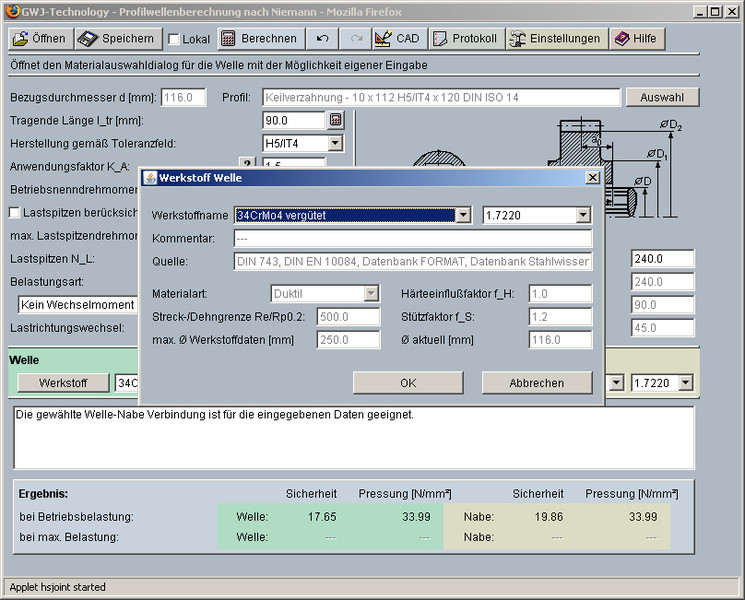Screen dimensions: 745x600
Task: Expand the H5/IT4 tolerance dropdown
Action: (335, 143)
